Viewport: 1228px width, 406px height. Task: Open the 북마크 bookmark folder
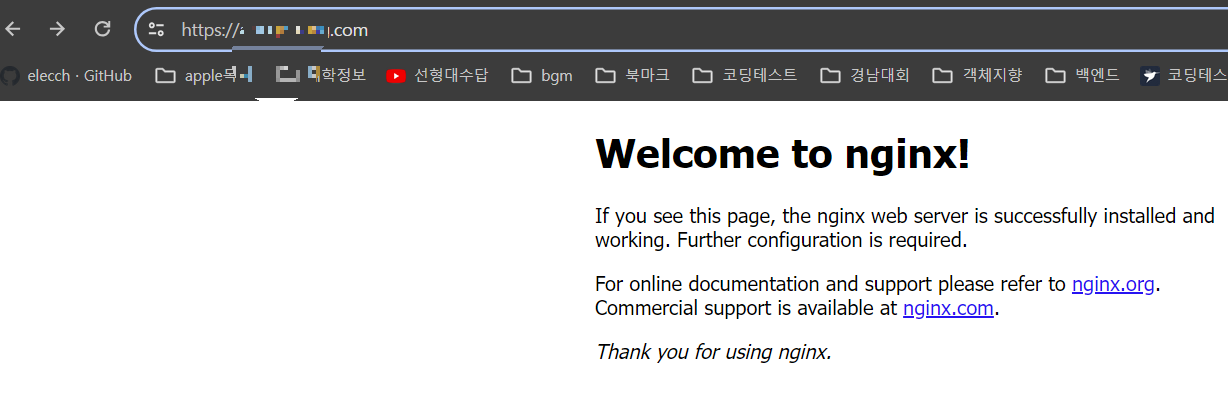(x=632, y=75)
